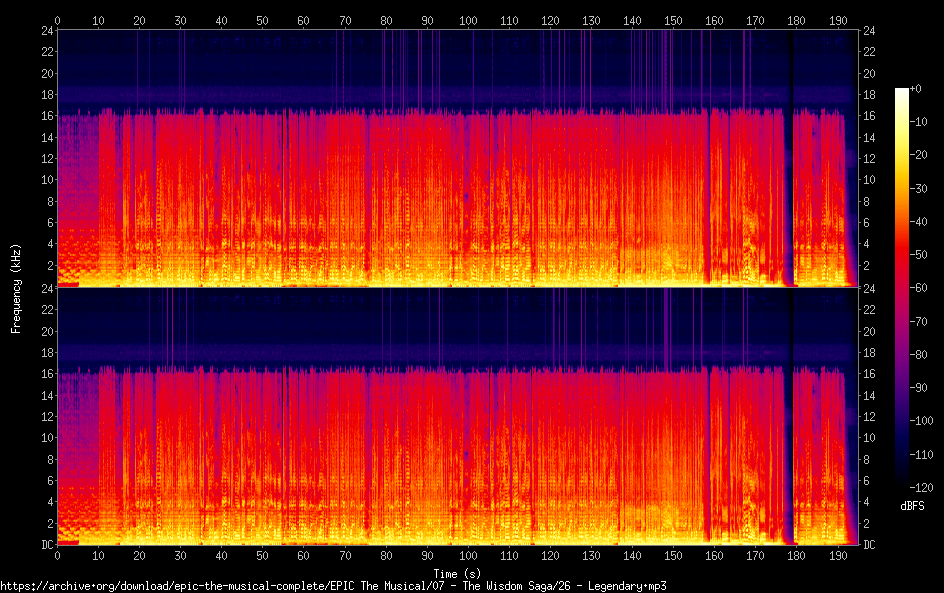The height and width of the screenshot is (593, 944).
Task: Click the 20 kHz label on upper channel's right axis
Action: coord(870,73)
